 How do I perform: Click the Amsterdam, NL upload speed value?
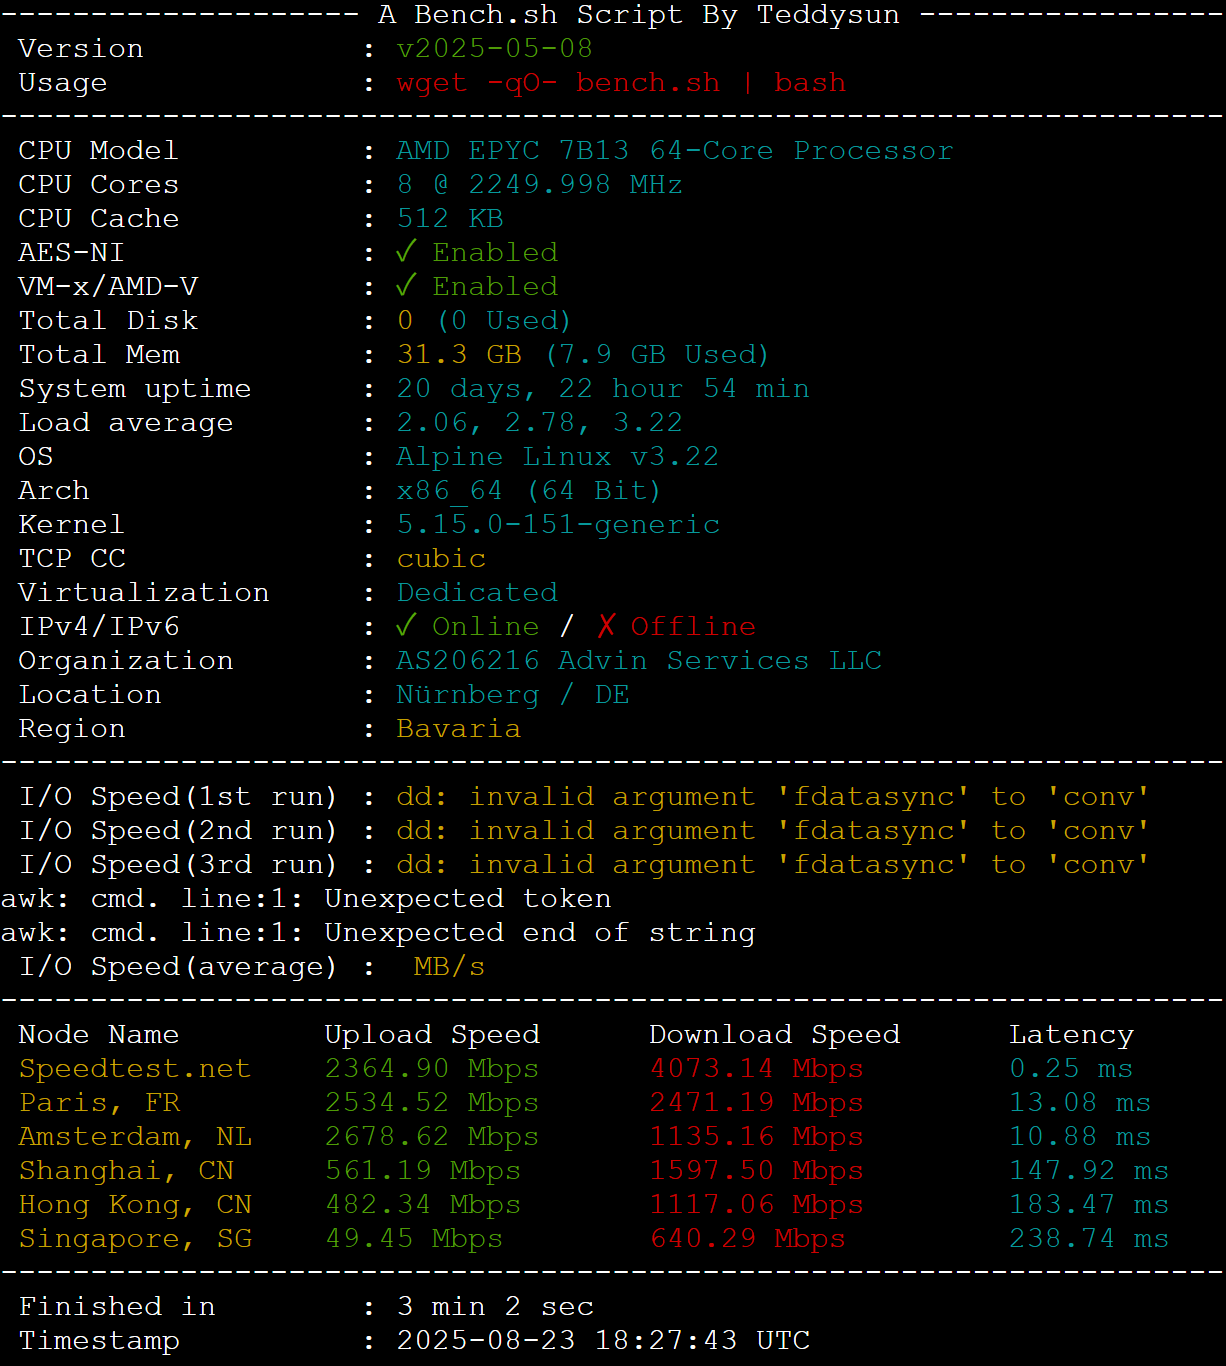point(431,1137)
